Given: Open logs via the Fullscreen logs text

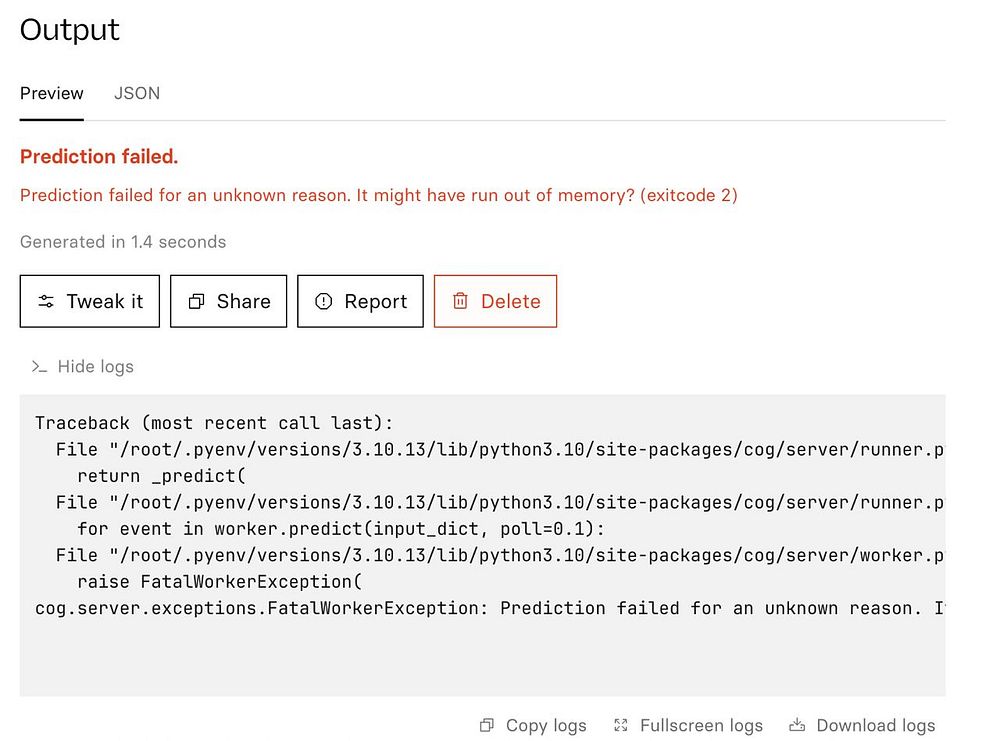Looking at the screenshot, I should pyautogui.click(x=701, y=725).
